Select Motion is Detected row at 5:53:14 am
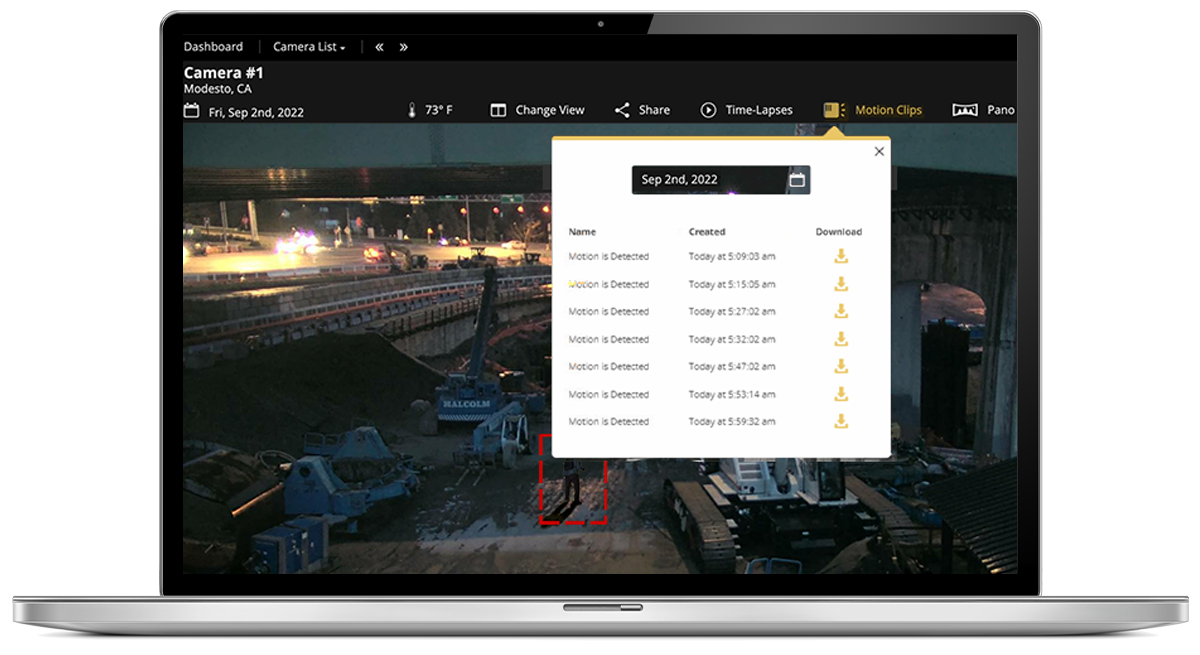The width and height of the screenshot is (1200, 655). click(609, 394)
